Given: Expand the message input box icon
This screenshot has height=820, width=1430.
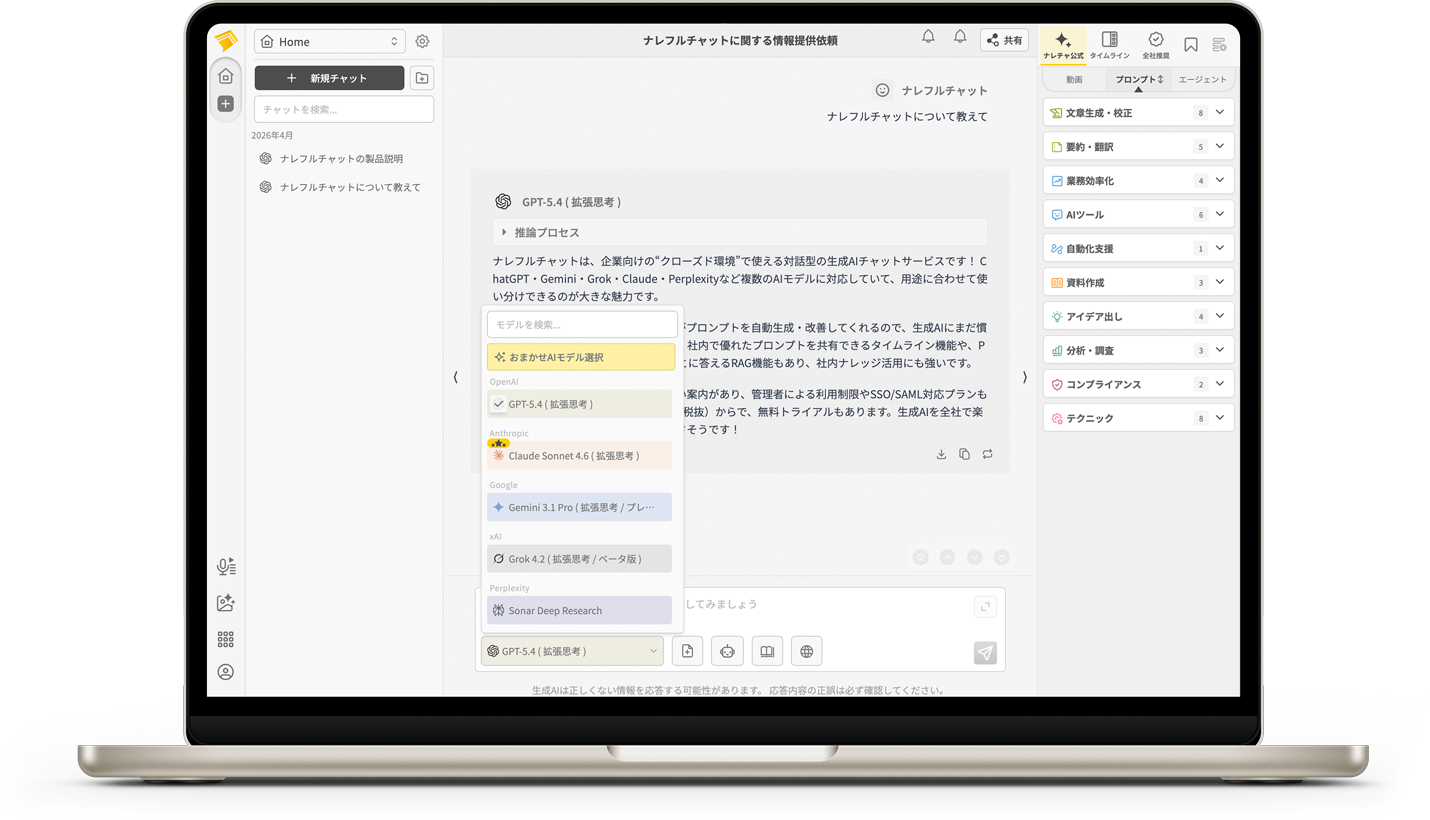Looking at the screenshot, I should coord(985,607).
